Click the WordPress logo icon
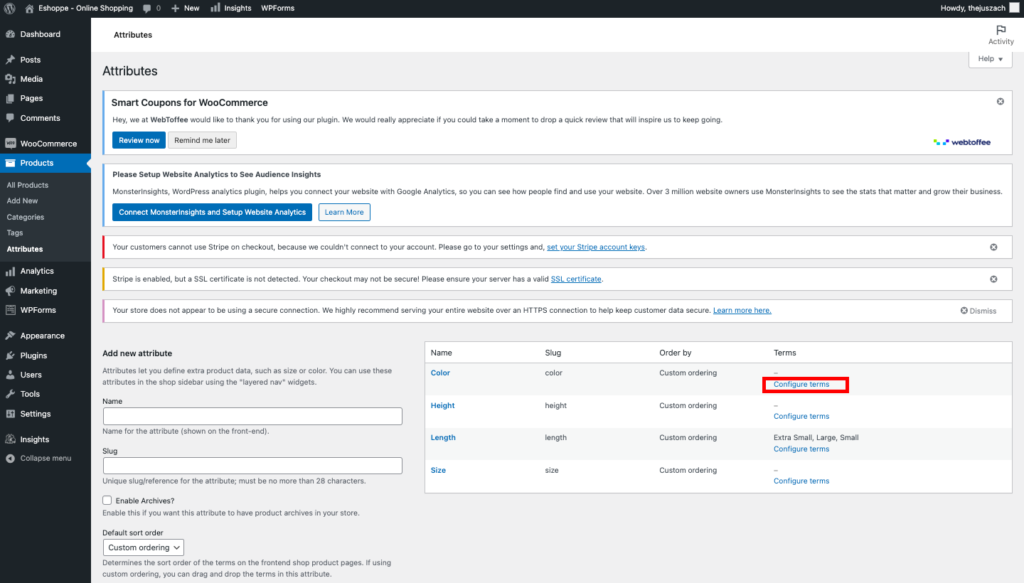Screen dimensions: 1024x583 click(x=11, y=8)
